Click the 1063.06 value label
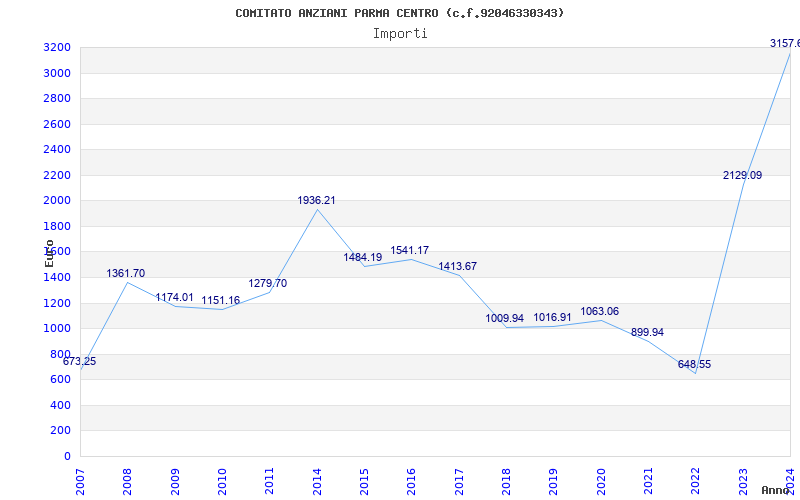The width and height of the screenshot is (800, 500). pyautogui.click(x=599, y=311)
